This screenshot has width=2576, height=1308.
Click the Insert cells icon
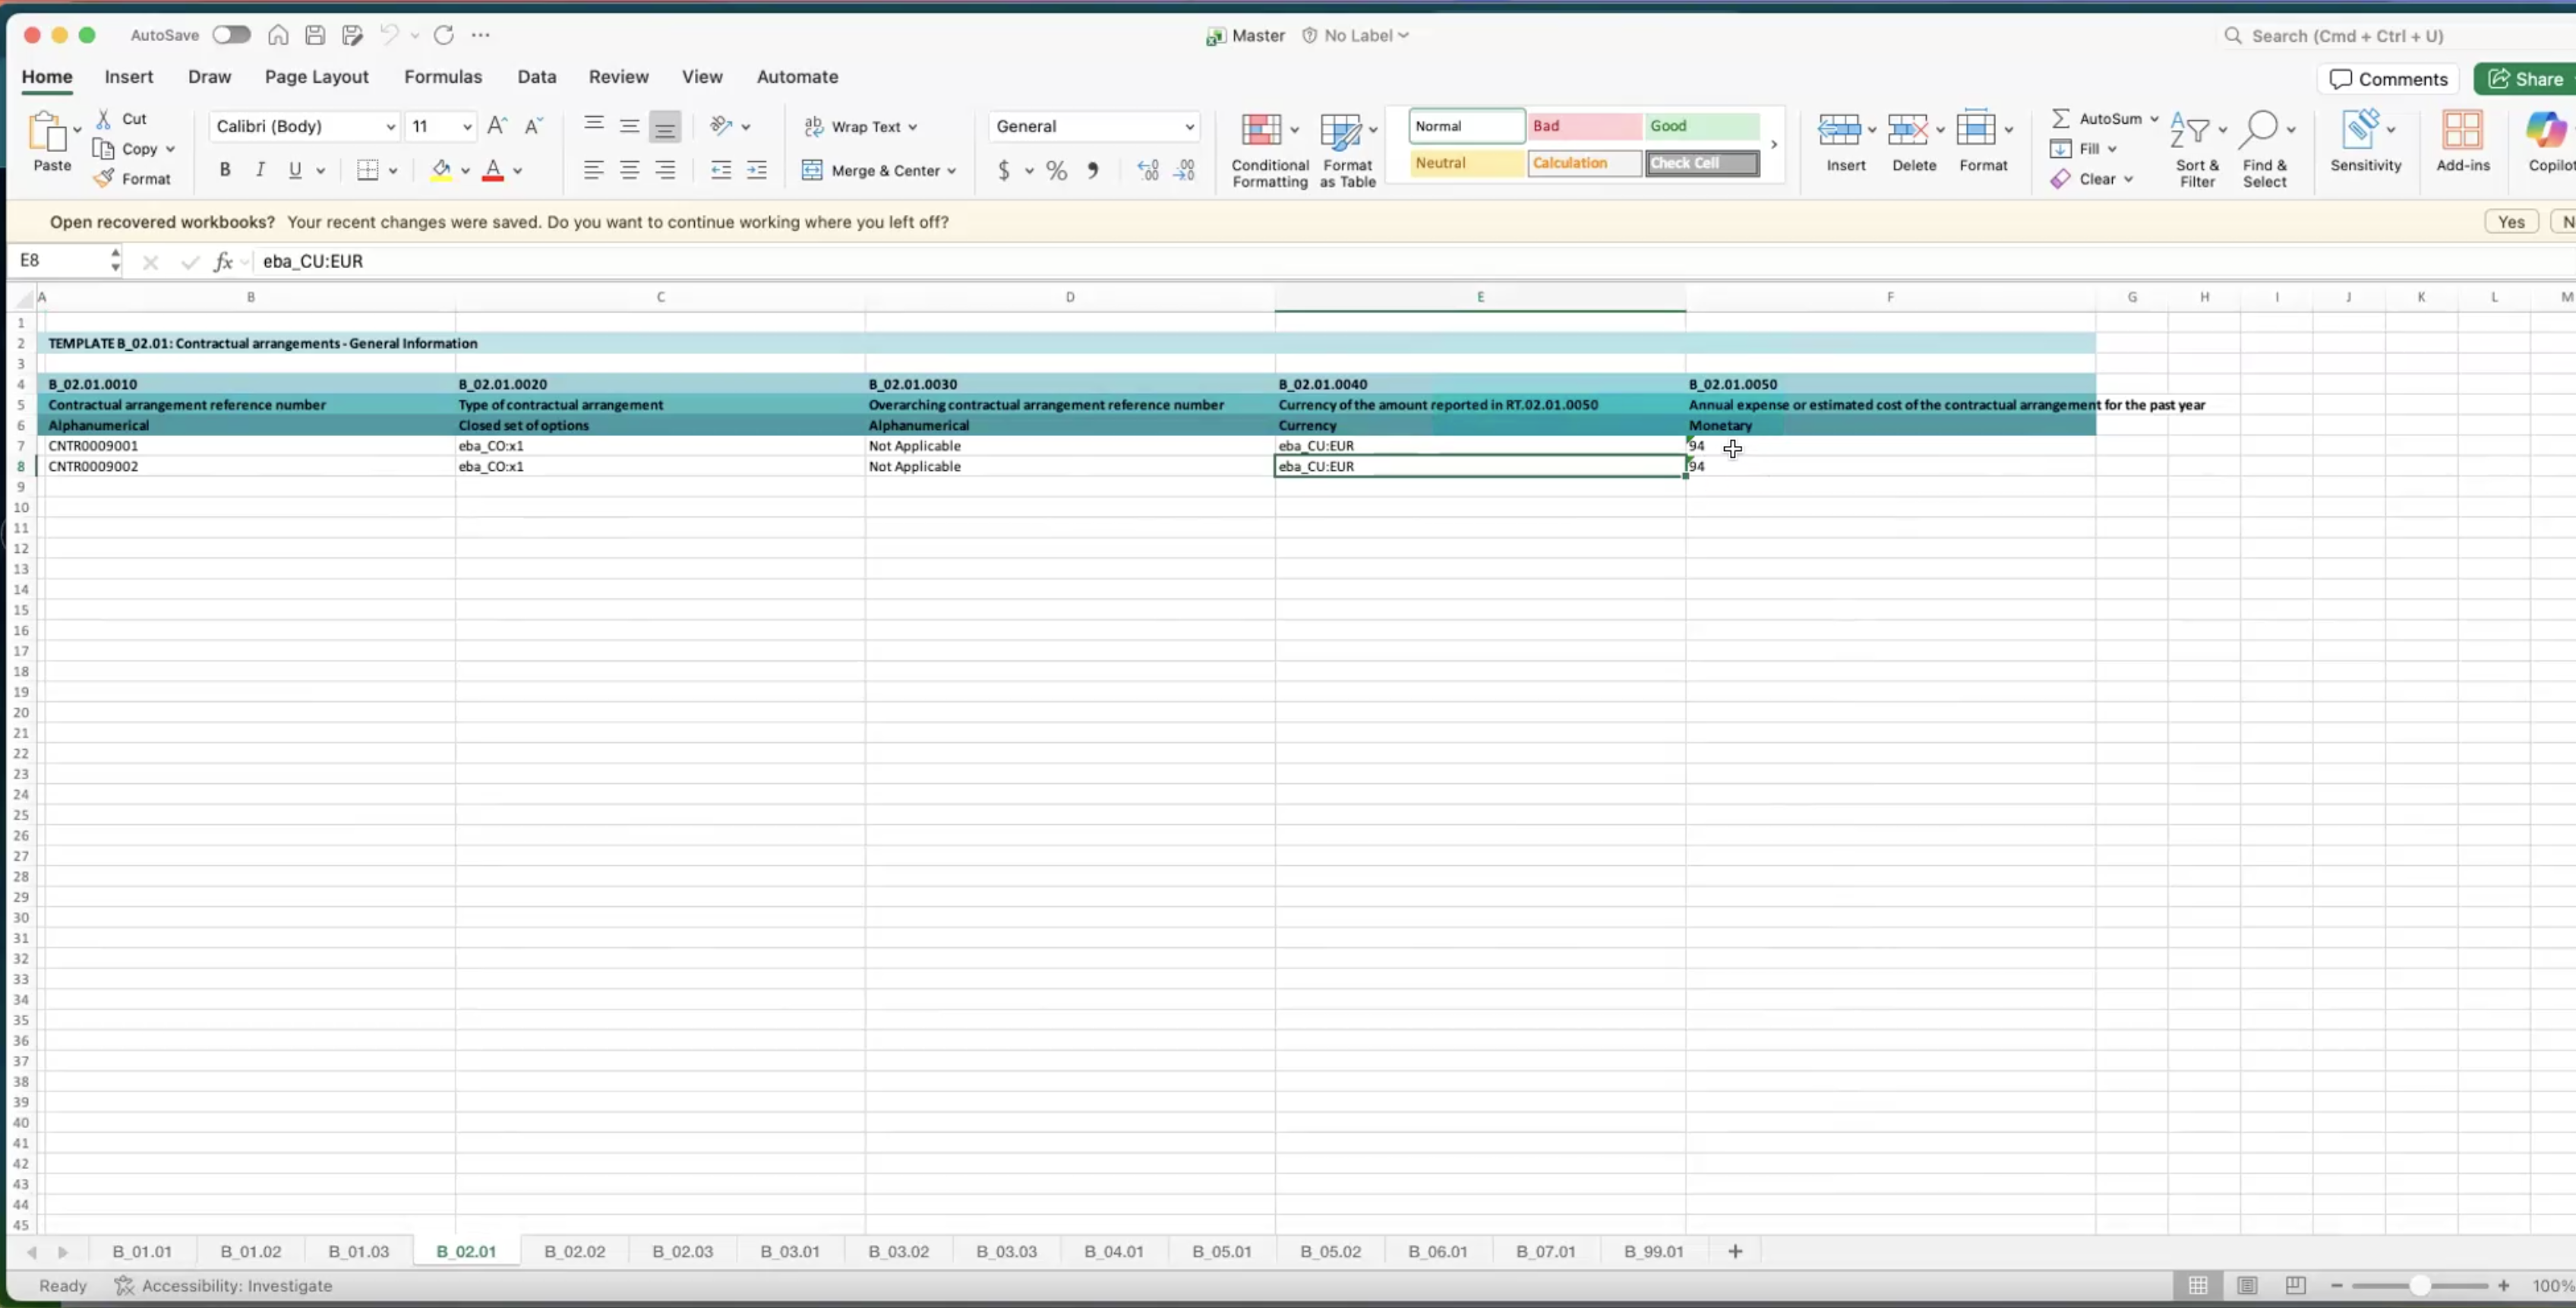pos(1838,130)
